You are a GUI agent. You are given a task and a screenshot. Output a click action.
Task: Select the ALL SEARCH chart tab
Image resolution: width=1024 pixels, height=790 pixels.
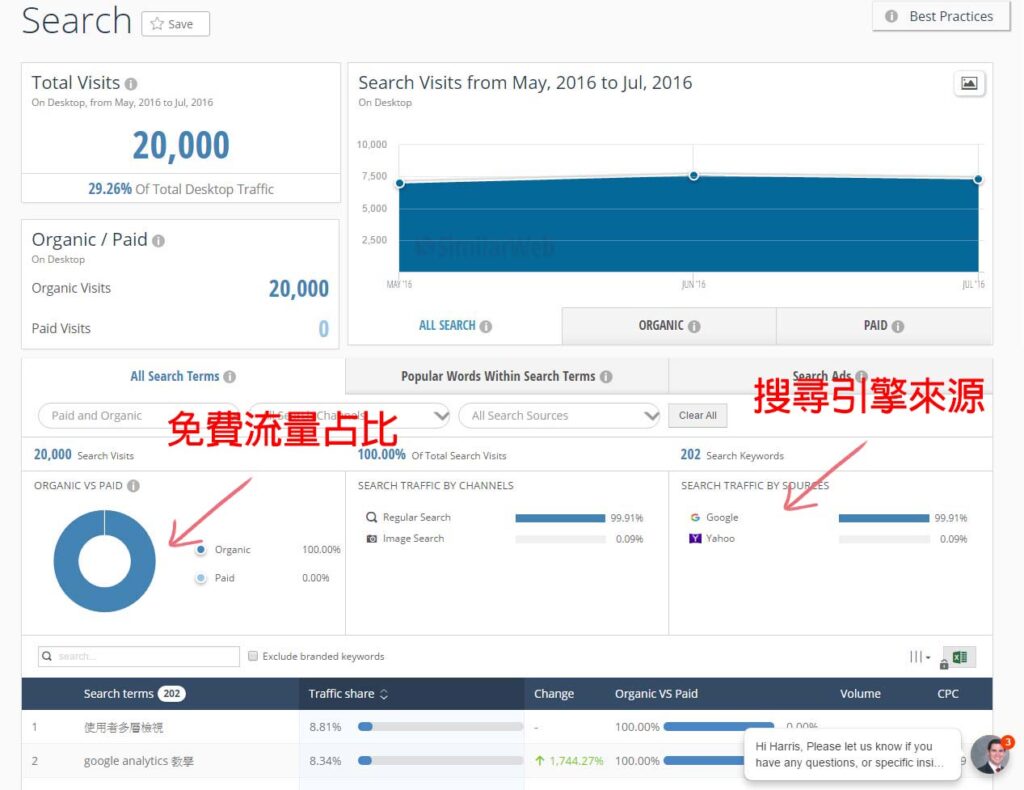click(455, 326)
